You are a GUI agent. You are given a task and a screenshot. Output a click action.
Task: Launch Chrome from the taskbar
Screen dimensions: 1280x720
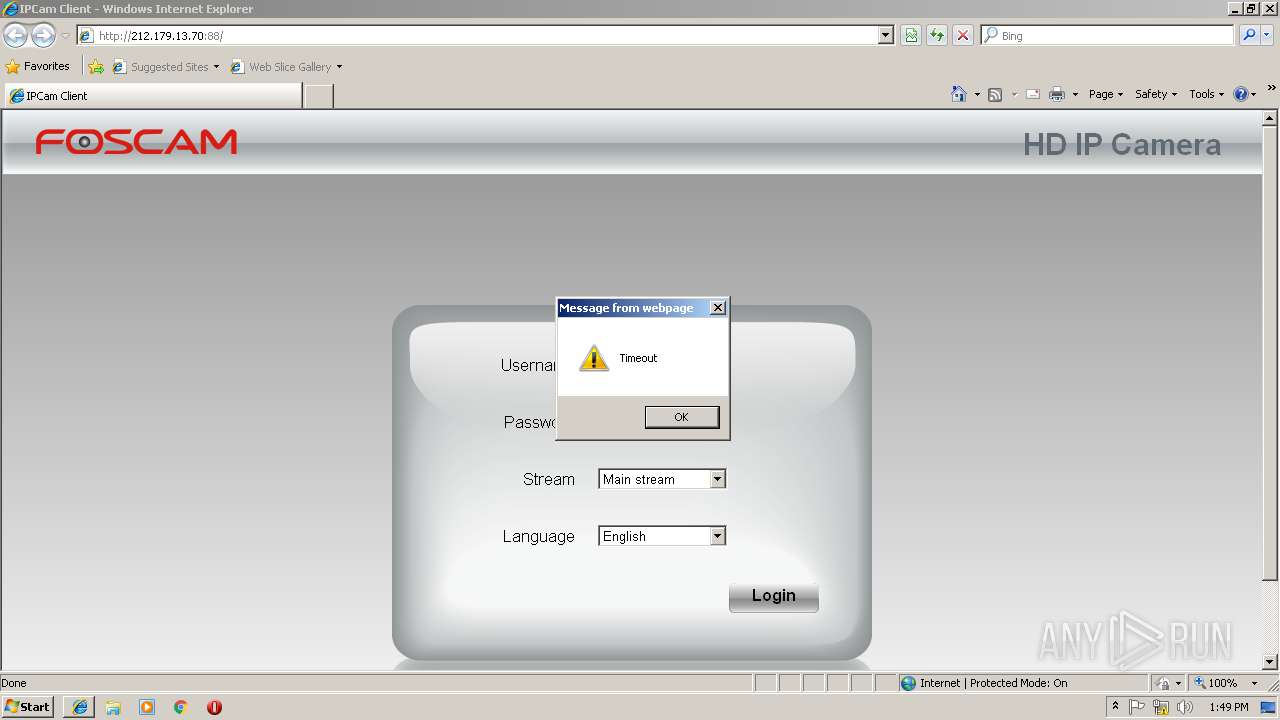pos(180,707)
